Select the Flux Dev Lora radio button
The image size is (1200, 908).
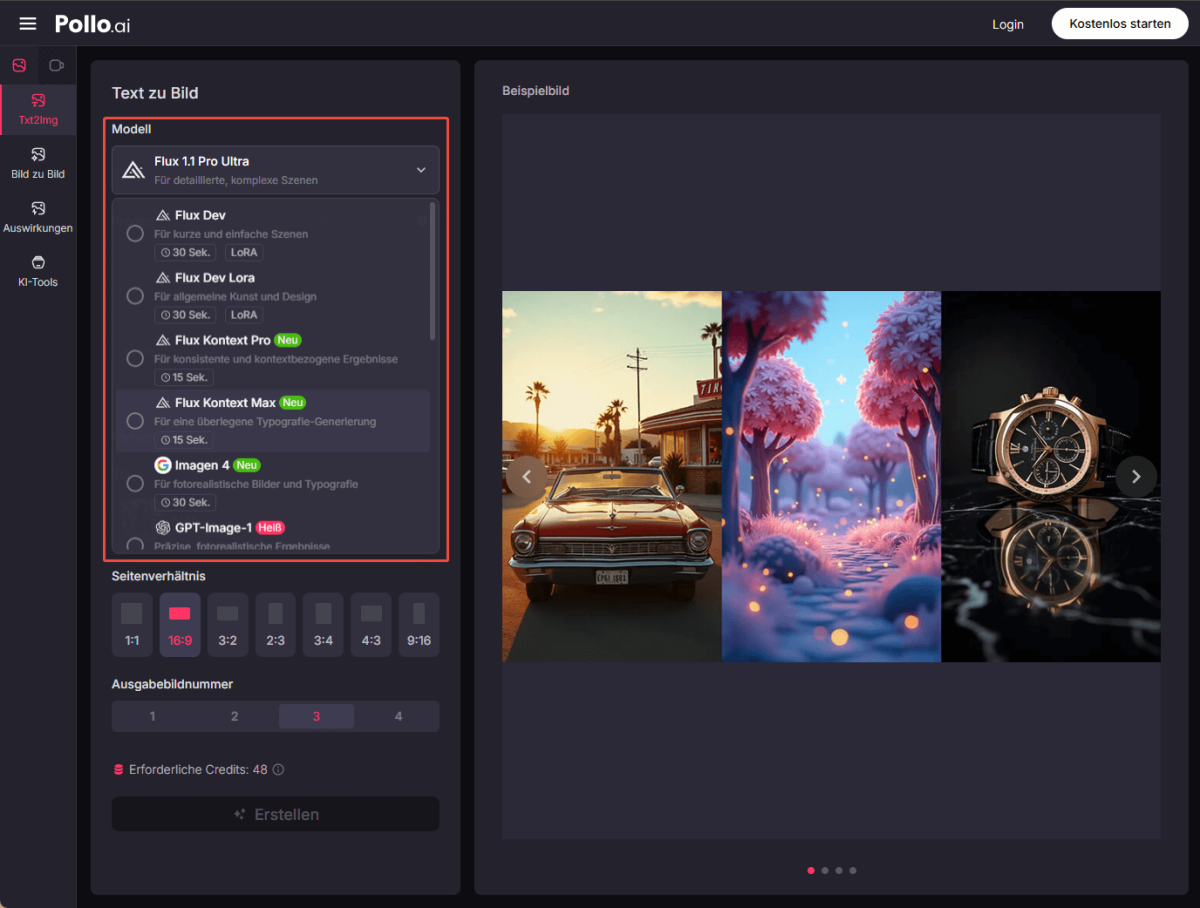[x=135, y=296]
